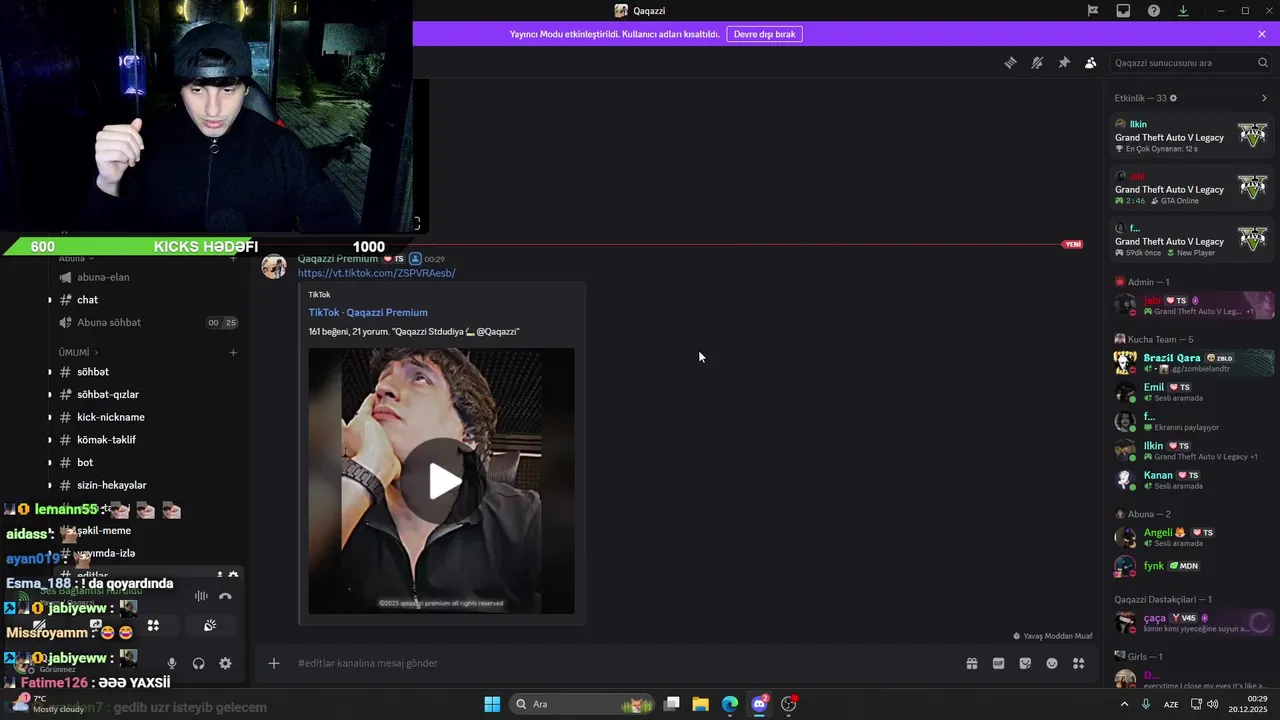Open File Explorer from taskbar
Screen dimensions: 1280x720
[701, 704]
